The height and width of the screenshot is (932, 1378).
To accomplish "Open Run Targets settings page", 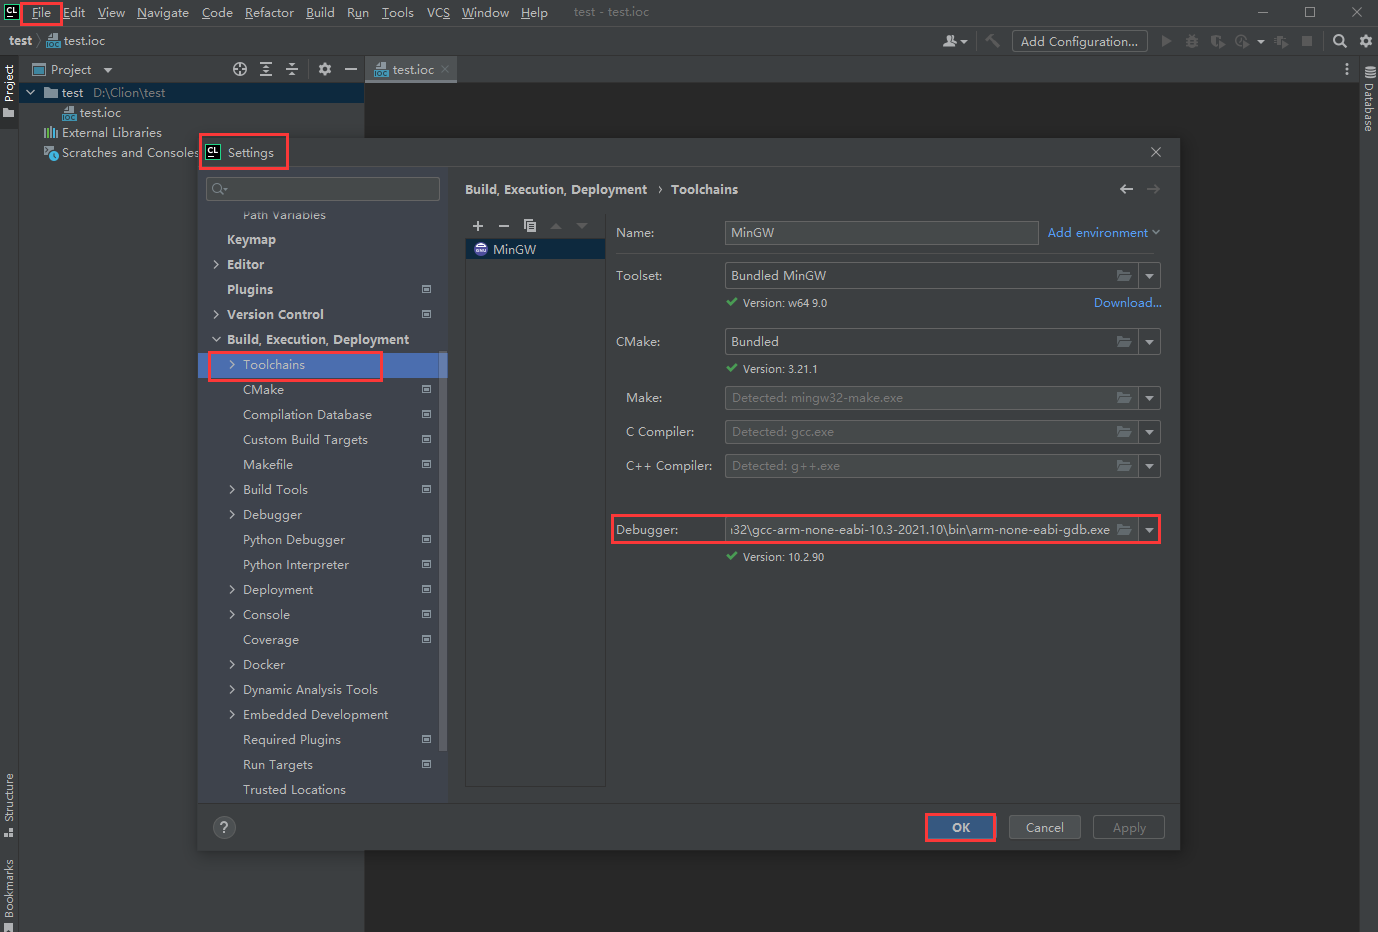I will [278, 764].
